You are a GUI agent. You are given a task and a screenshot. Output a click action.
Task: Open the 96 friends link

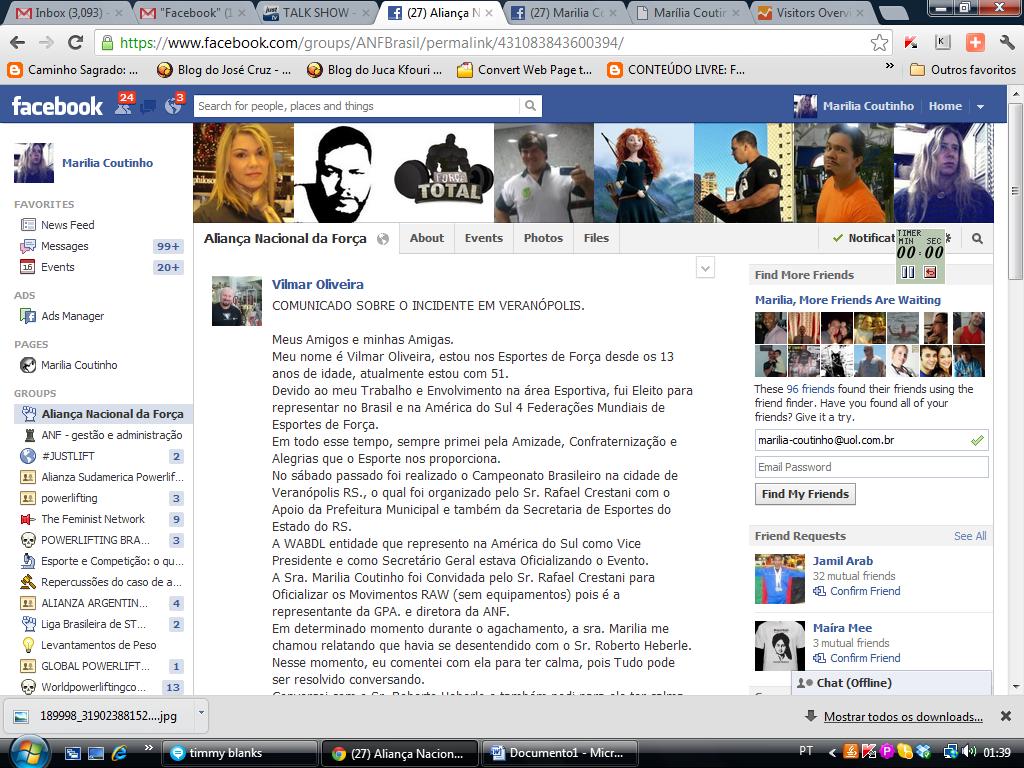[810, 389]
